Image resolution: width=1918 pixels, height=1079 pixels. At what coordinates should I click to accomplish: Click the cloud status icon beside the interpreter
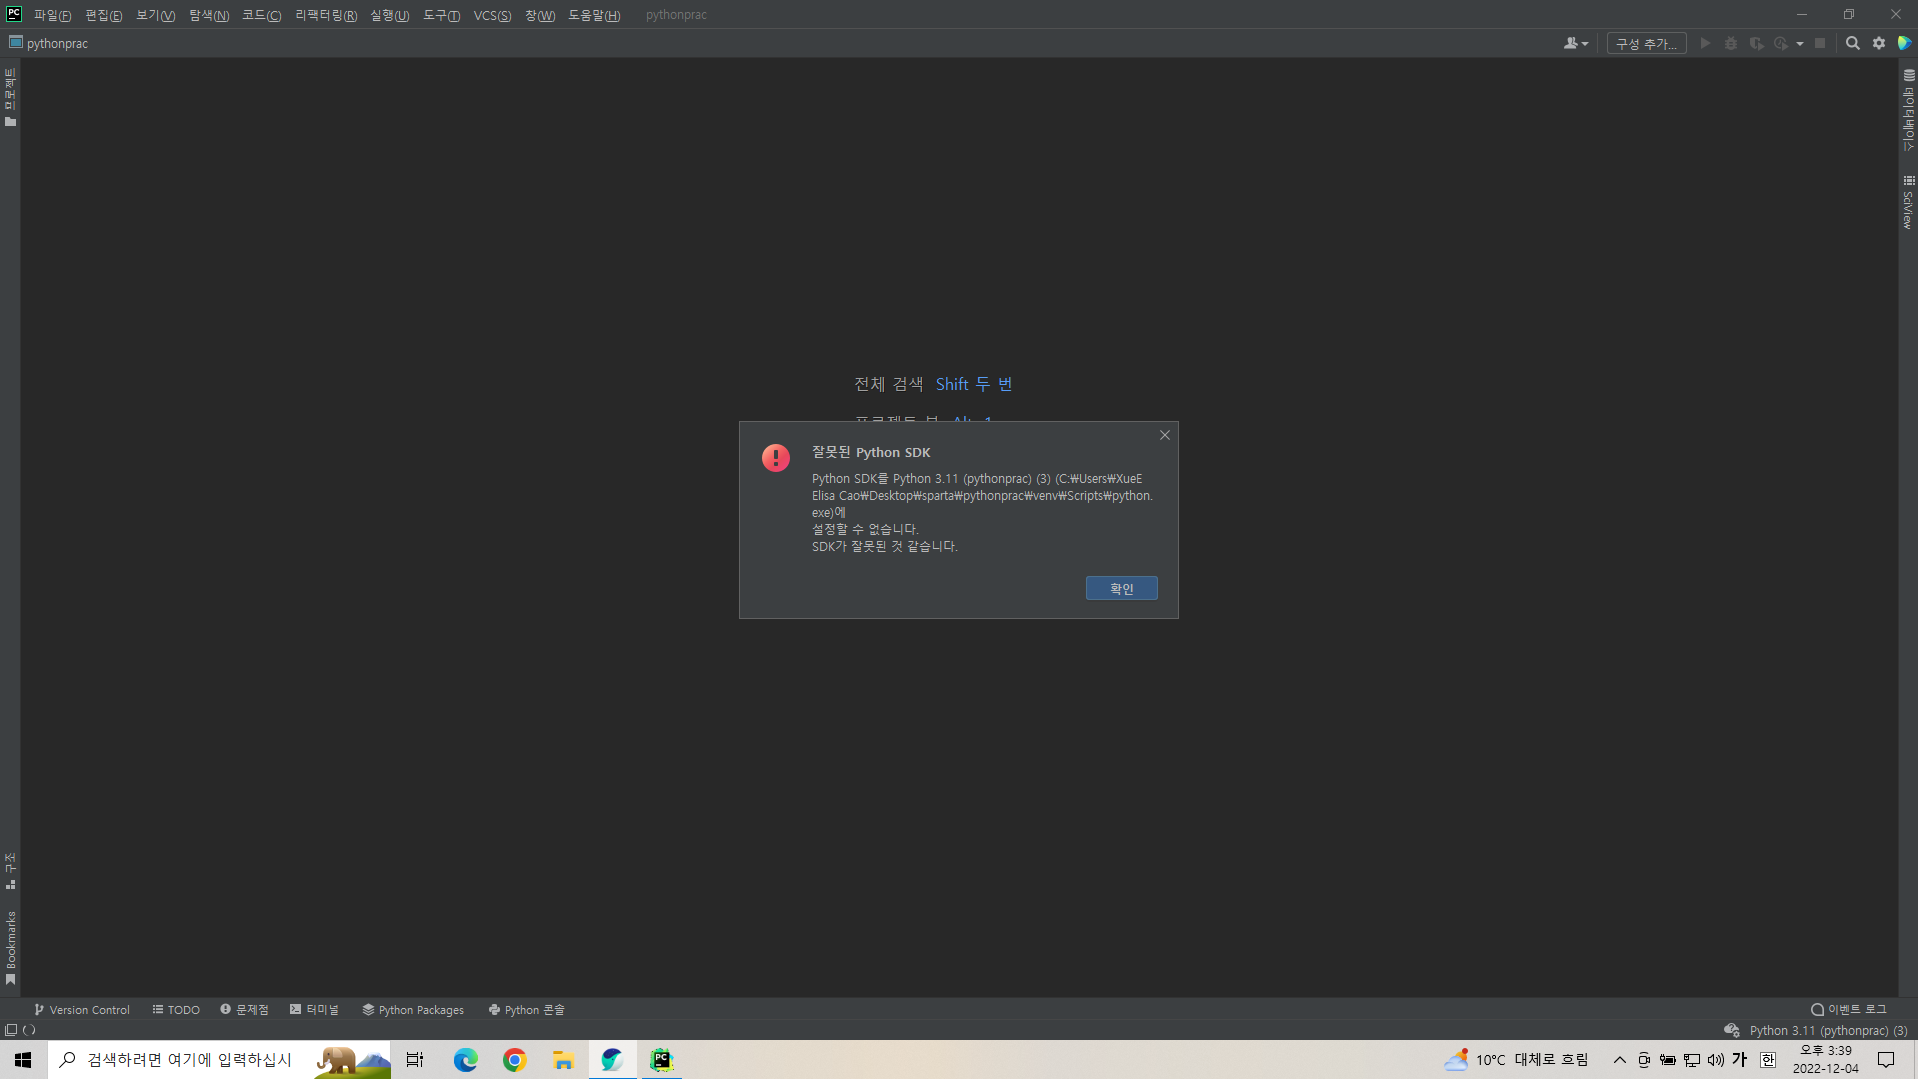[1732, 1030]
